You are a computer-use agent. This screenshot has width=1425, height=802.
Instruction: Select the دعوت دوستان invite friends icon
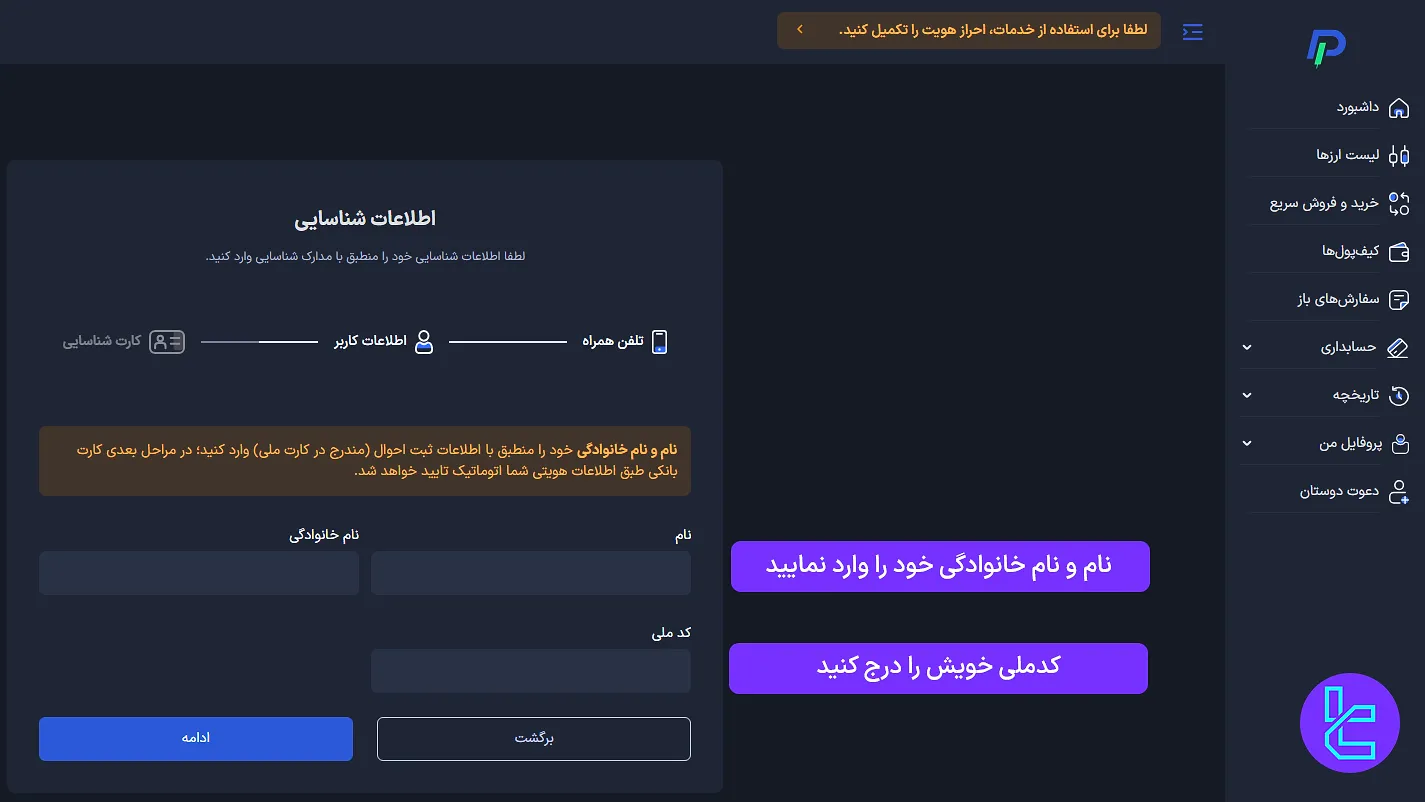tap(1400, 490)
